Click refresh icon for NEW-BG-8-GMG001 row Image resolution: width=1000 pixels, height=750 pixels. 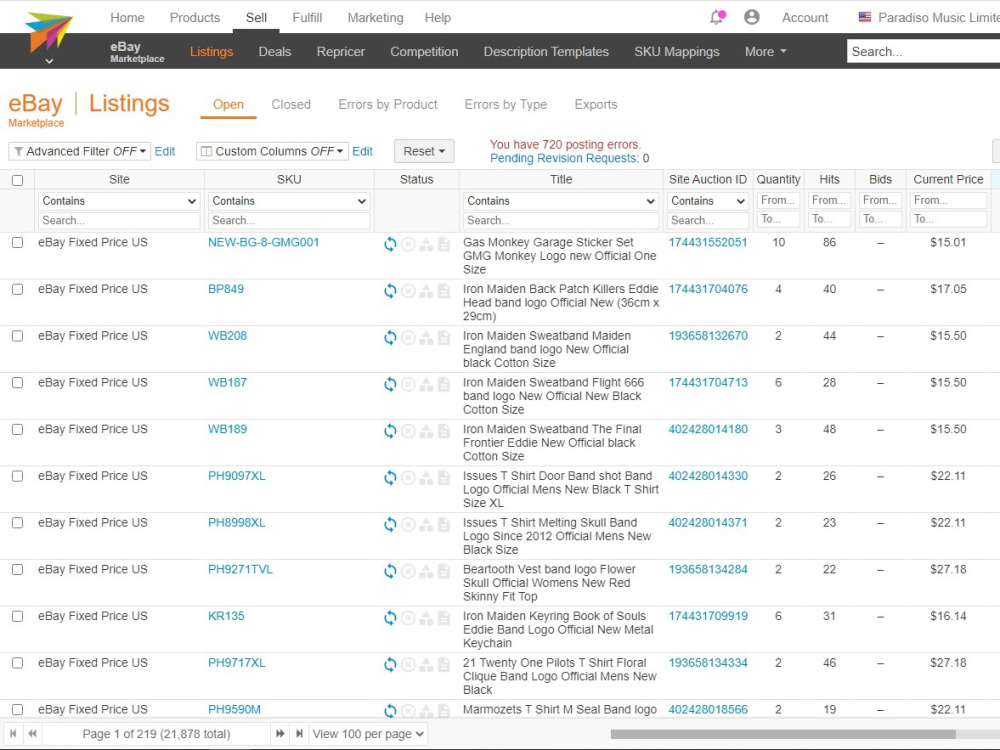(x=390, y=244)
